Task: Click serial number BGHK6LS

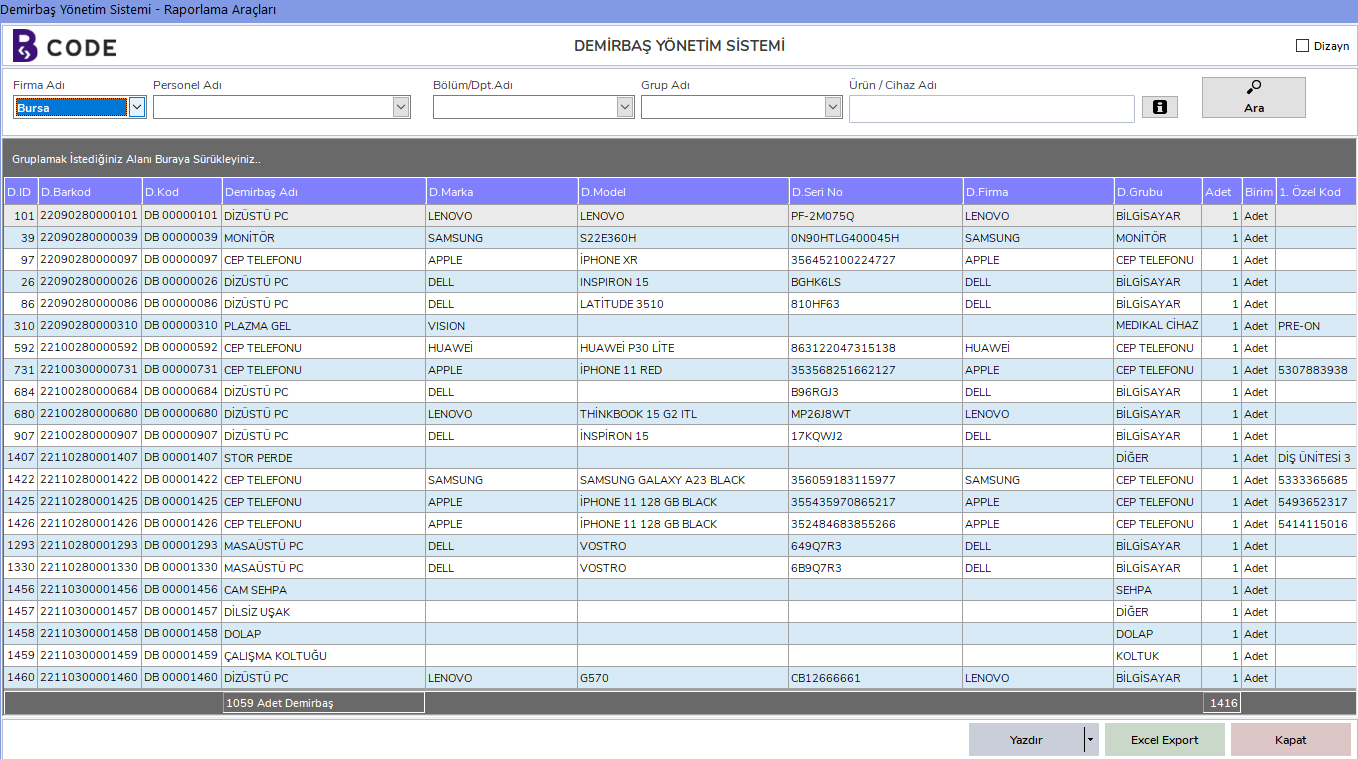Action: coord(876,282)
